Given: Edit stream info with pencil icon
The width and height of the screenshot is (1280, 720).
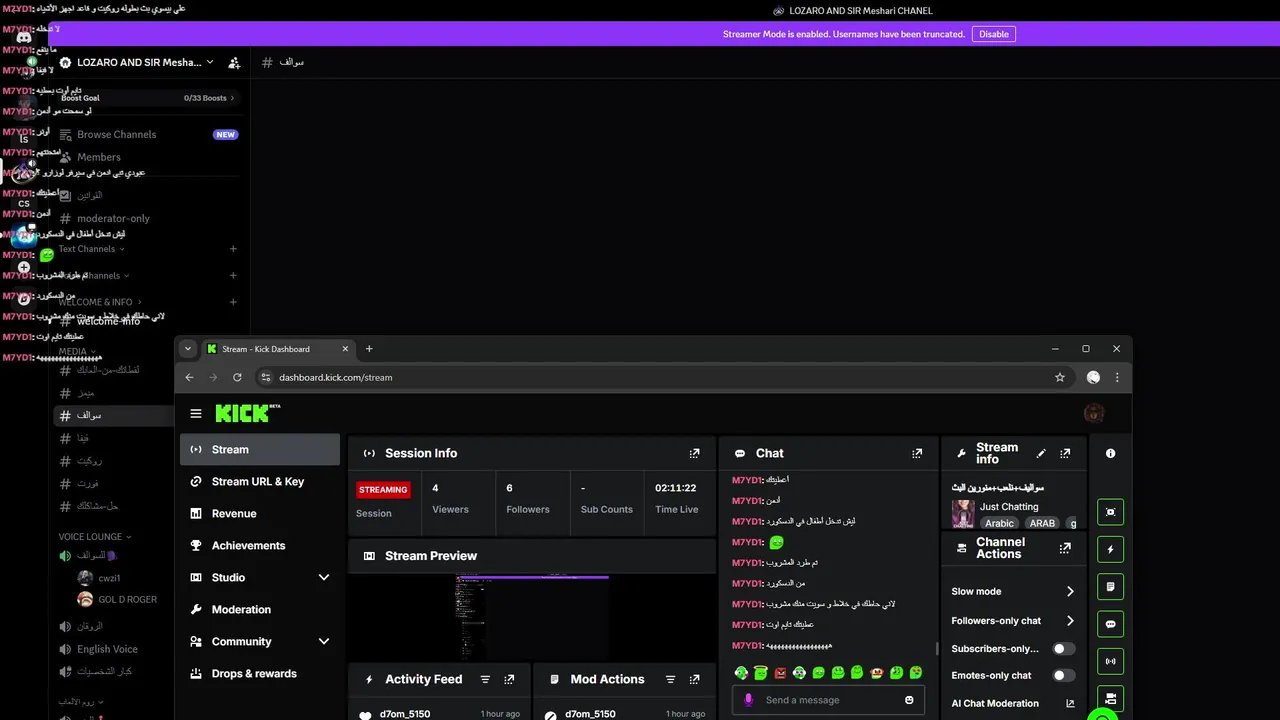Looking at the screenshot, I should click(x=1041, y=453).
